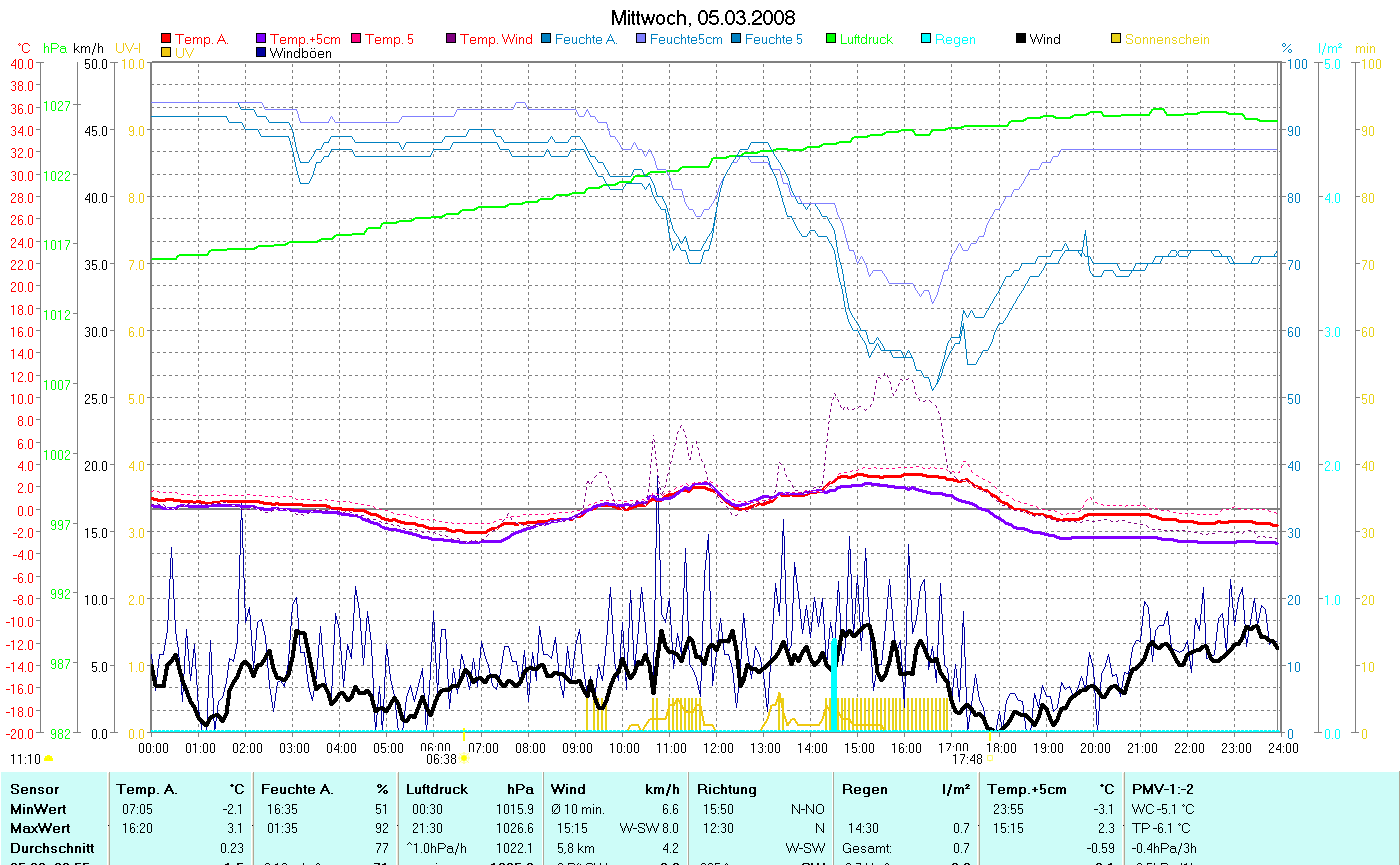The height and width of the screenshot is (865, 1400).
Task: Click the Richtung column header in table
Action: point(727,789)
